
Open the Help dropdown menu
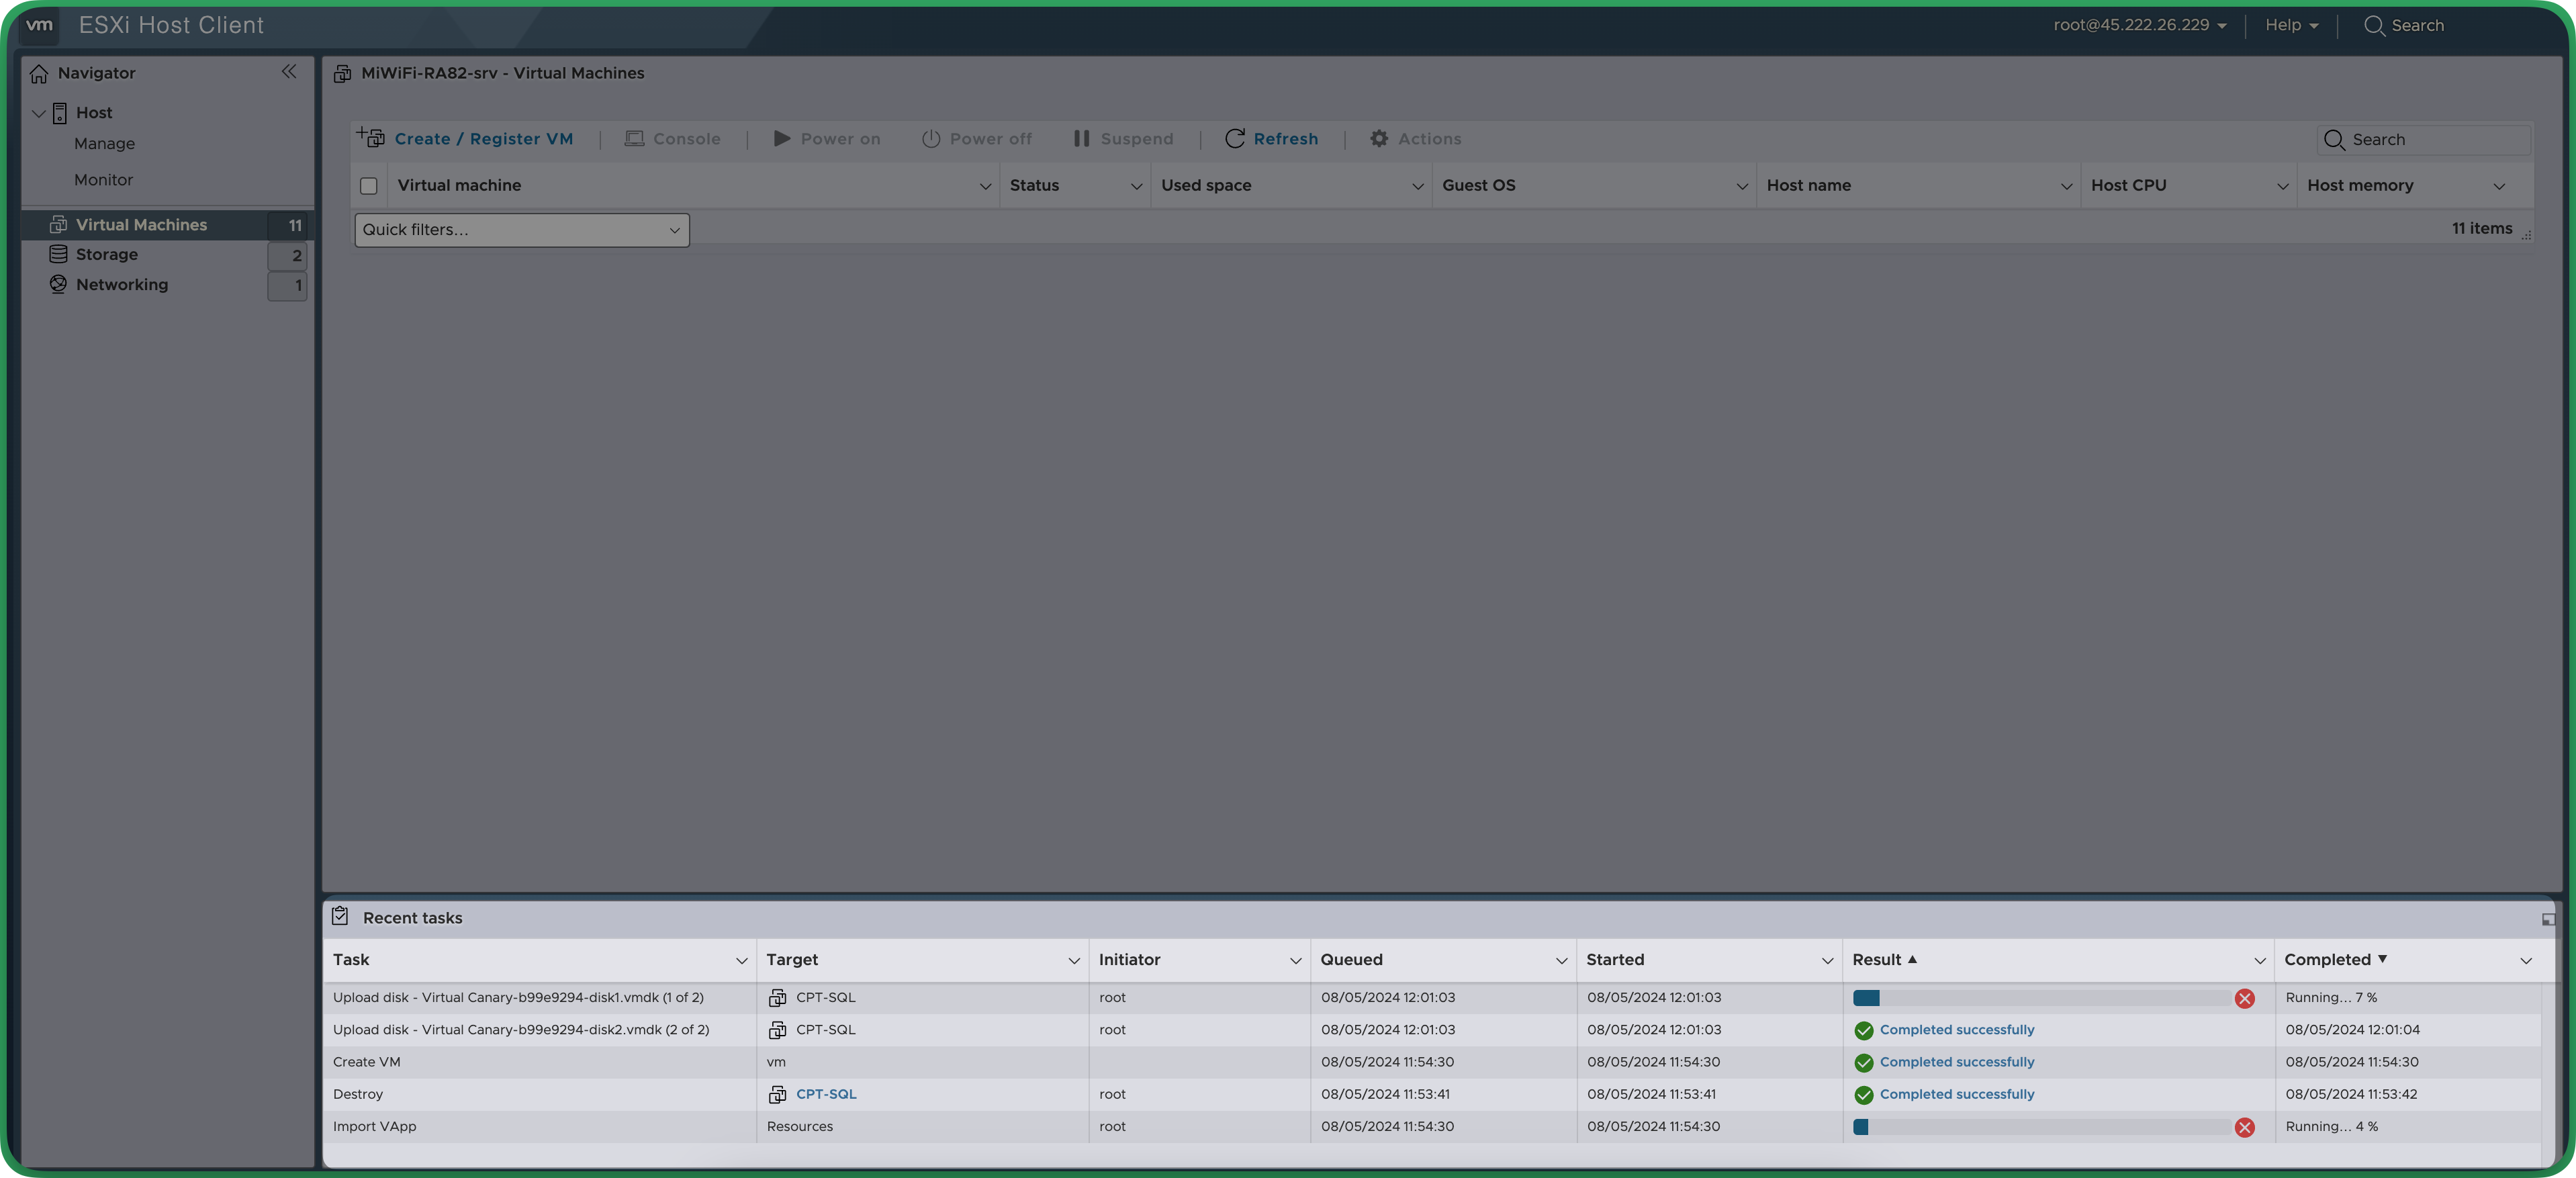(x=2291, y=25)
